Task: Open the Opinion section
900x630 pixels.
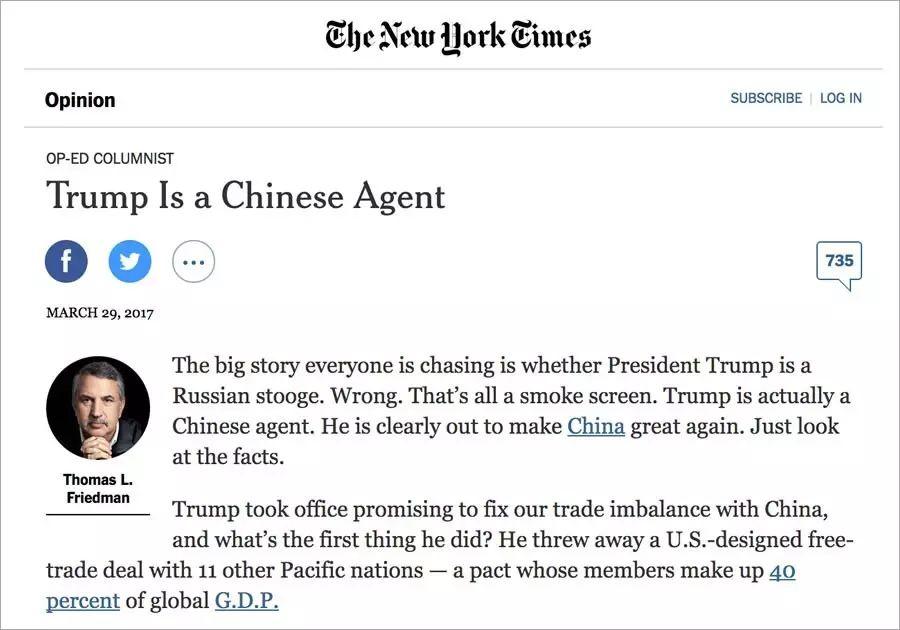Action: pos(80,99)
